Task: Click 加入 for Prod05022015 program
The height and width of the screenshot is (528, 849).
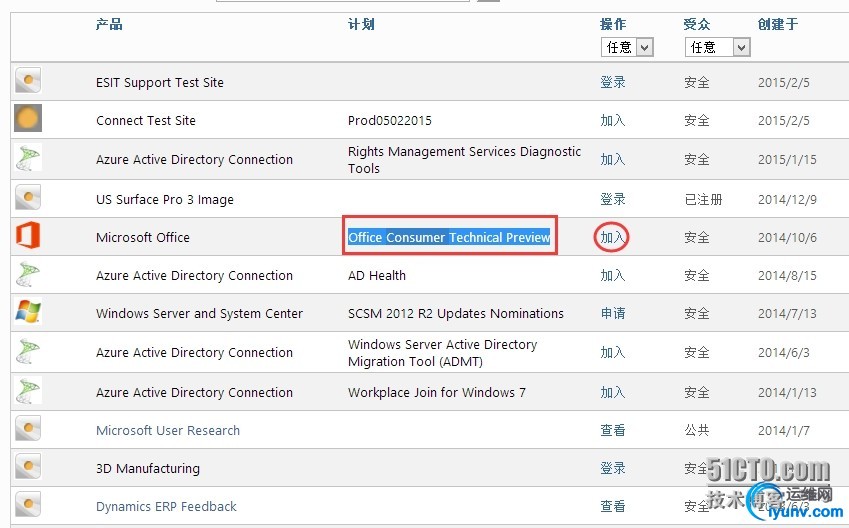Action: [x=612, y=120]
